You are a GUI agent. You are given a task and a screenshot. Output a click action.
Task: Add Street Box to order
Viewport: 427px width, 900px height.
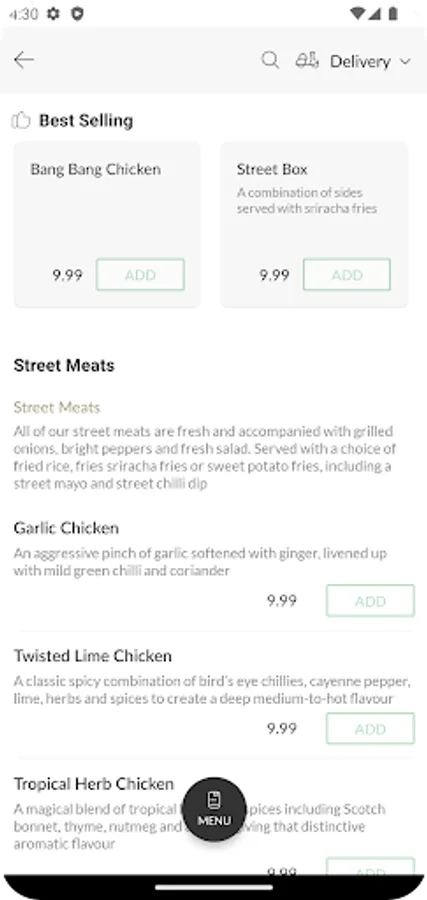tap(347, 274)
